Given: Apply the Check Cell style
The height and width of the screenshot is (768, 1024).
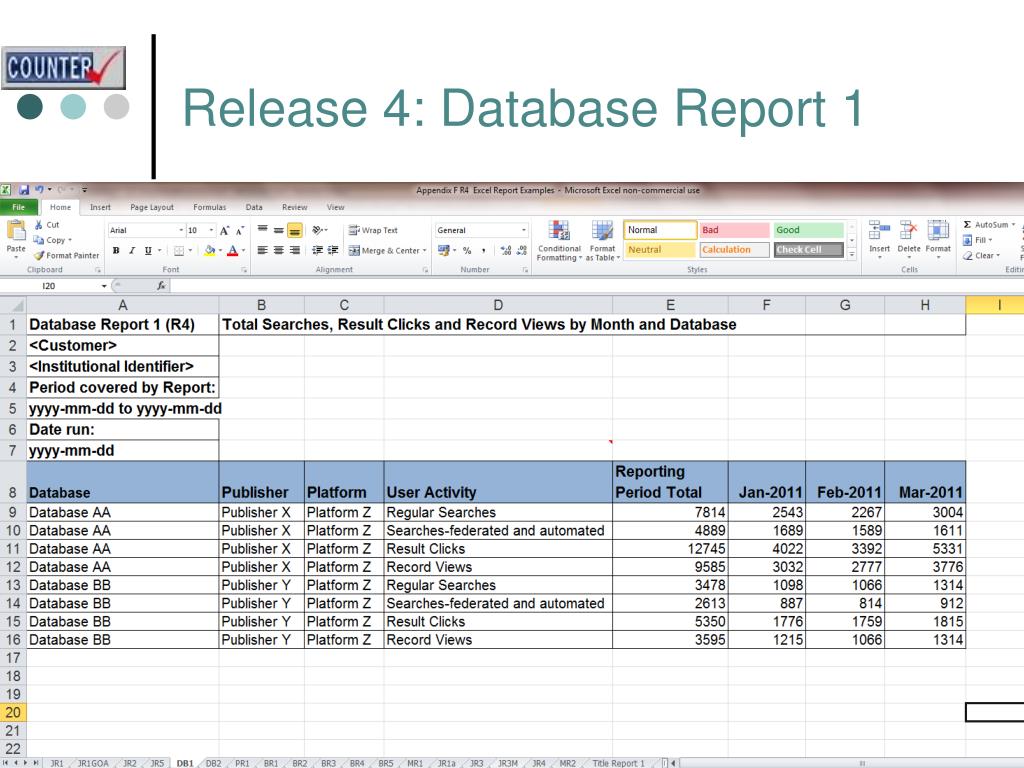Looking at the screenshot, I should [x=808, y=250].
